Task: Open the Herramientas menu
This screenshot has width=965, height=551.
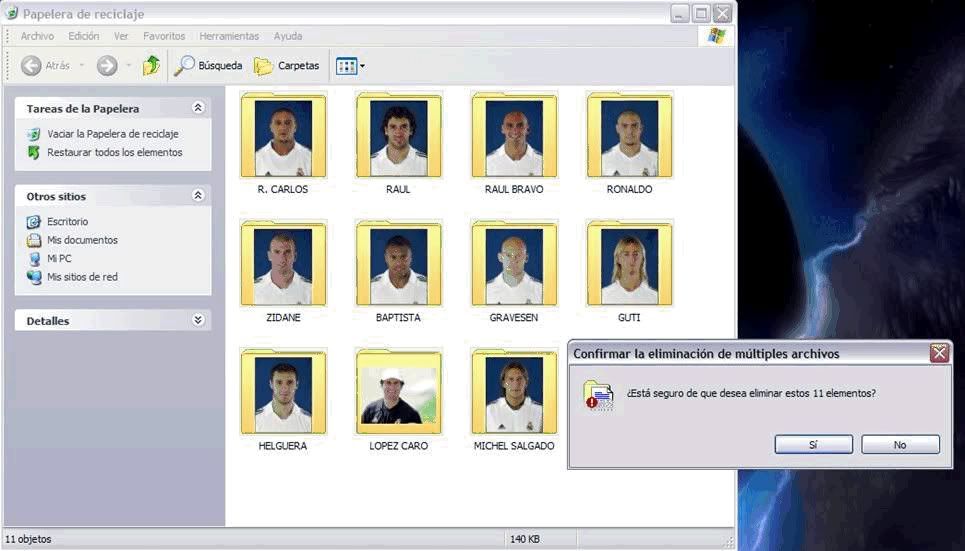Action: coord(229,36)
